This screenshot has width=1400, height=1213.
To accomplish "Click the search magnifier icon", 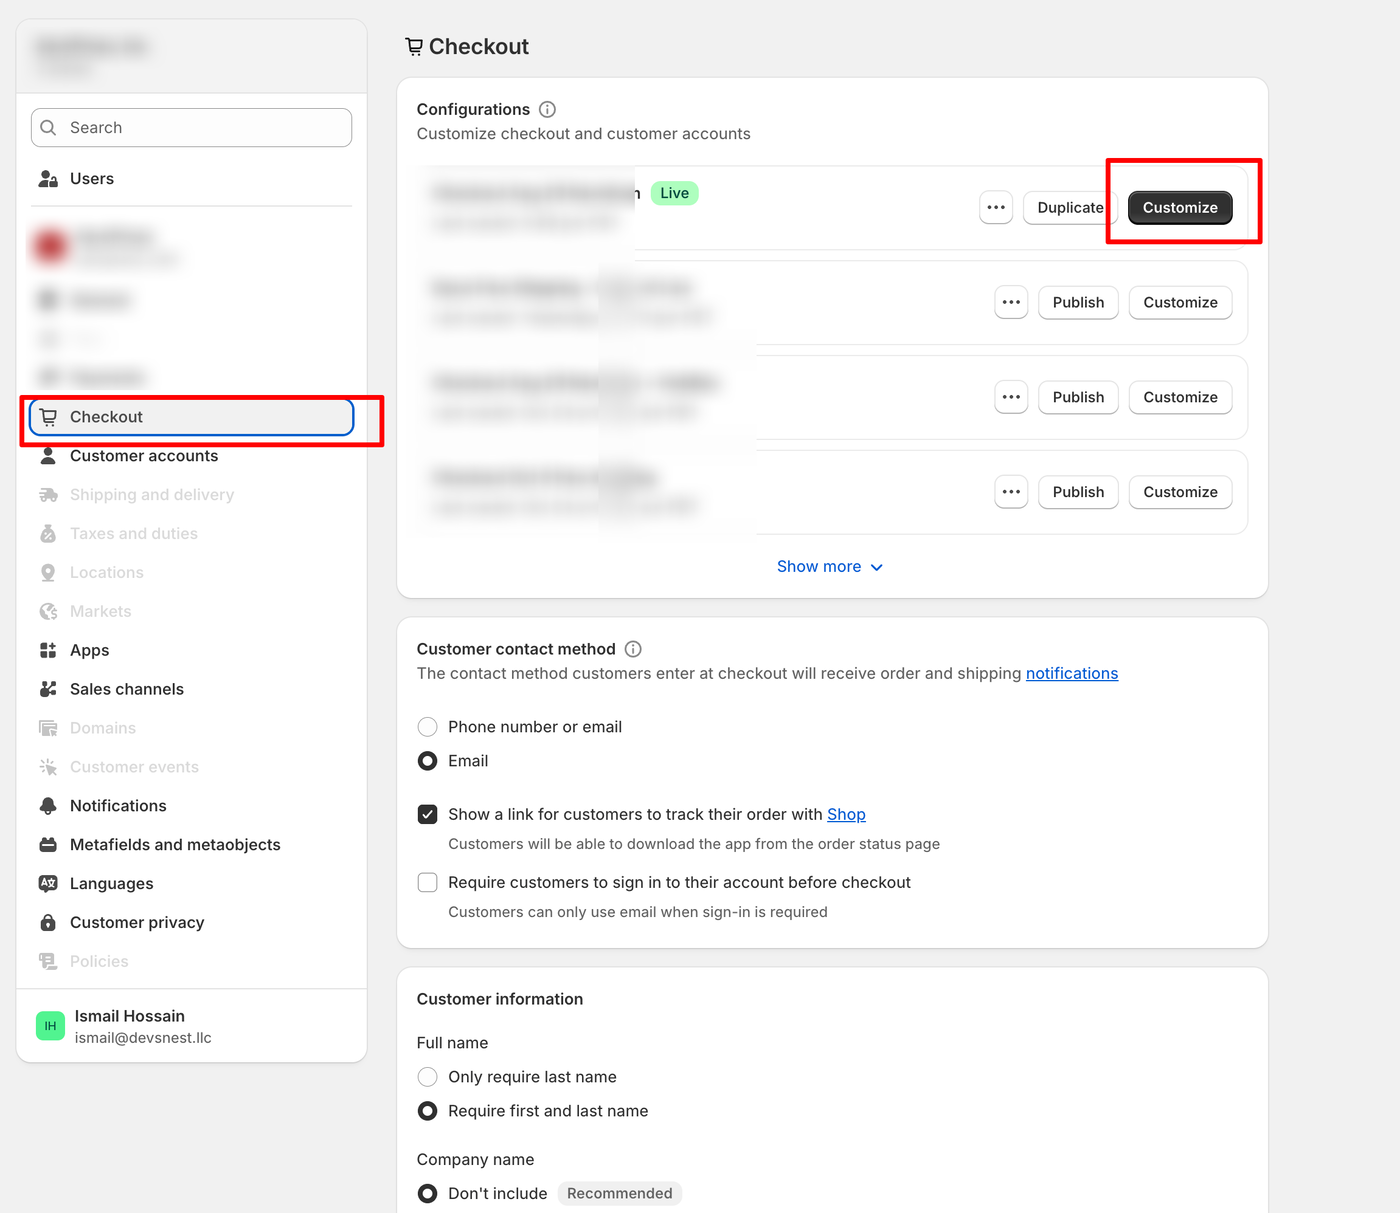I will click(48, 128).
